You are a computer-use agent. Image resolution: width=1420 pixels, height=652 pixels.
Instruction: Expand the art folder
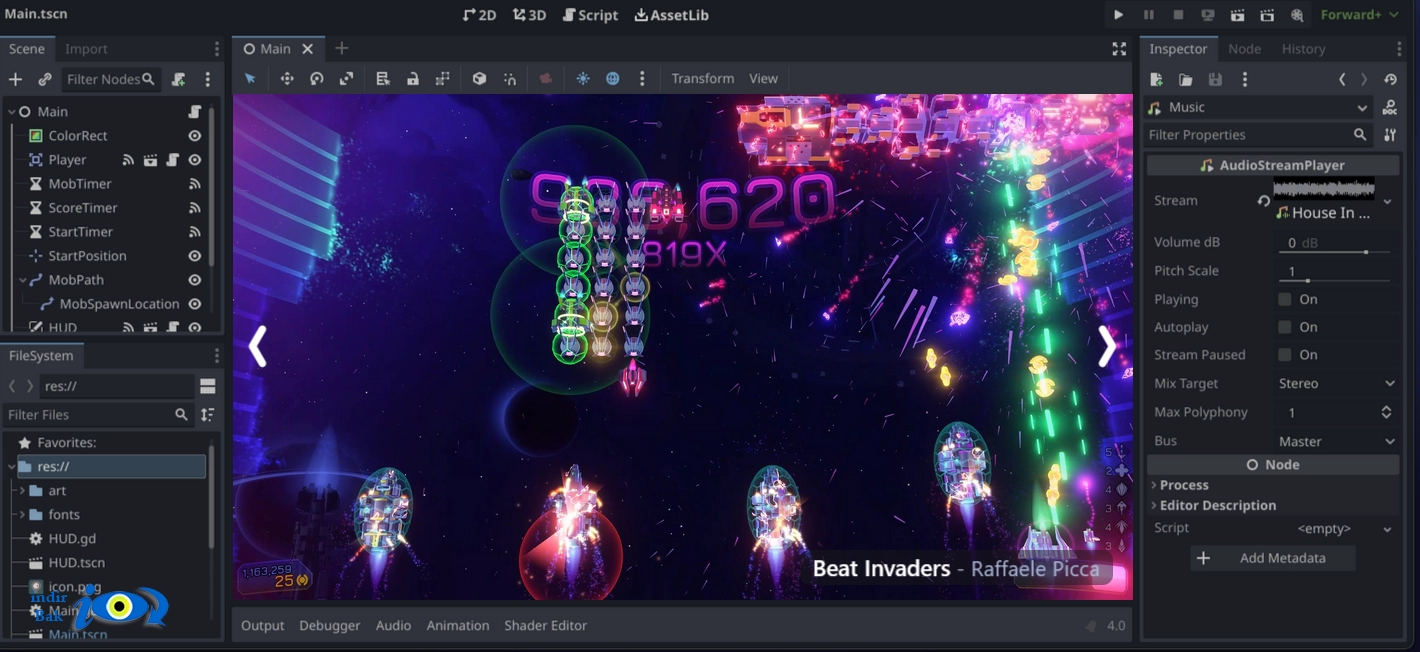(x=22, y=490)
